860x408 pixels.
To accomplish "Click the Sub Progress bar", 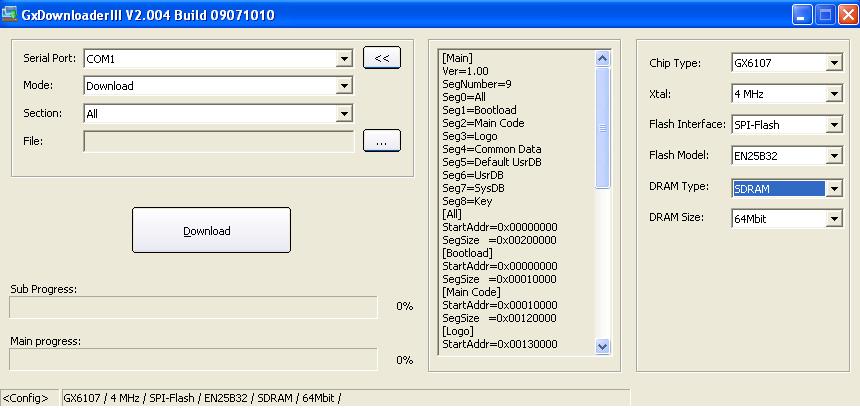I will tap(194, 307).
